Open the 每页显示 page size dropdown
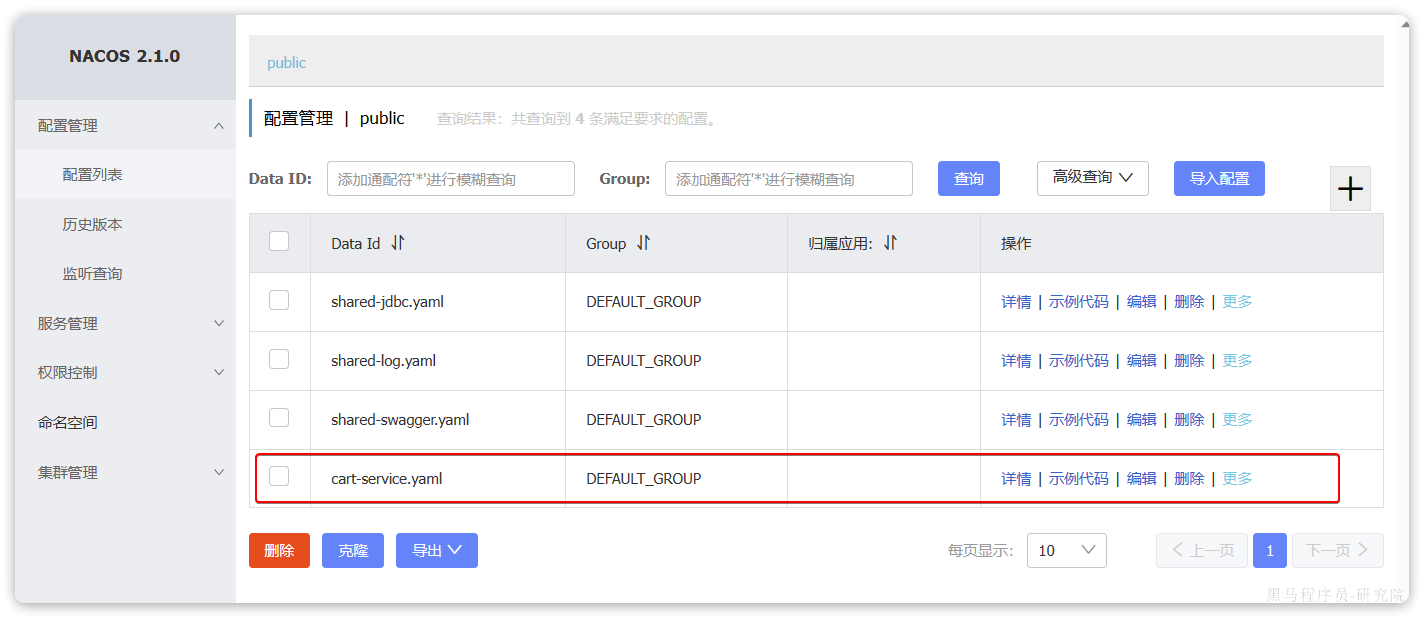The height and width of the screenshot is (620, 1424). (1066, 550)
